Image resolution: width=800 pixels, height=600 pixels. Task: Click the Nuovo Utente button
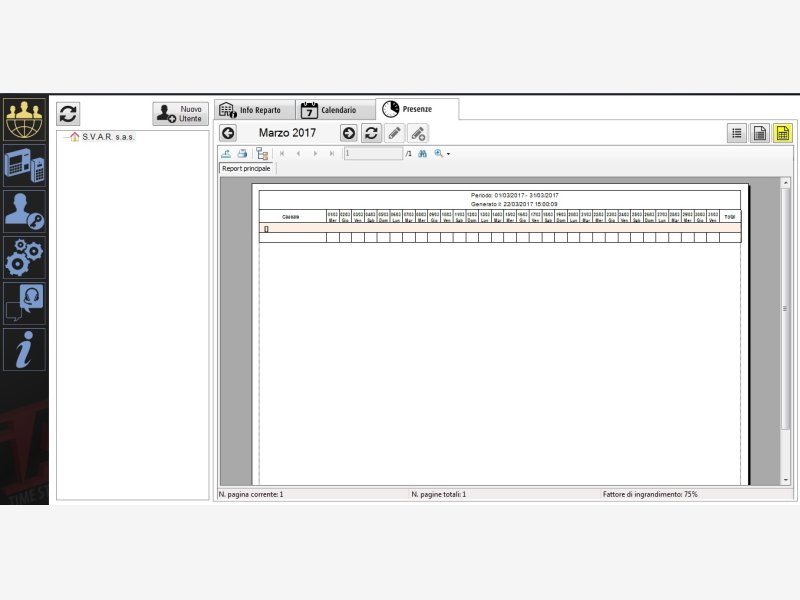click(x=180, y=113)
